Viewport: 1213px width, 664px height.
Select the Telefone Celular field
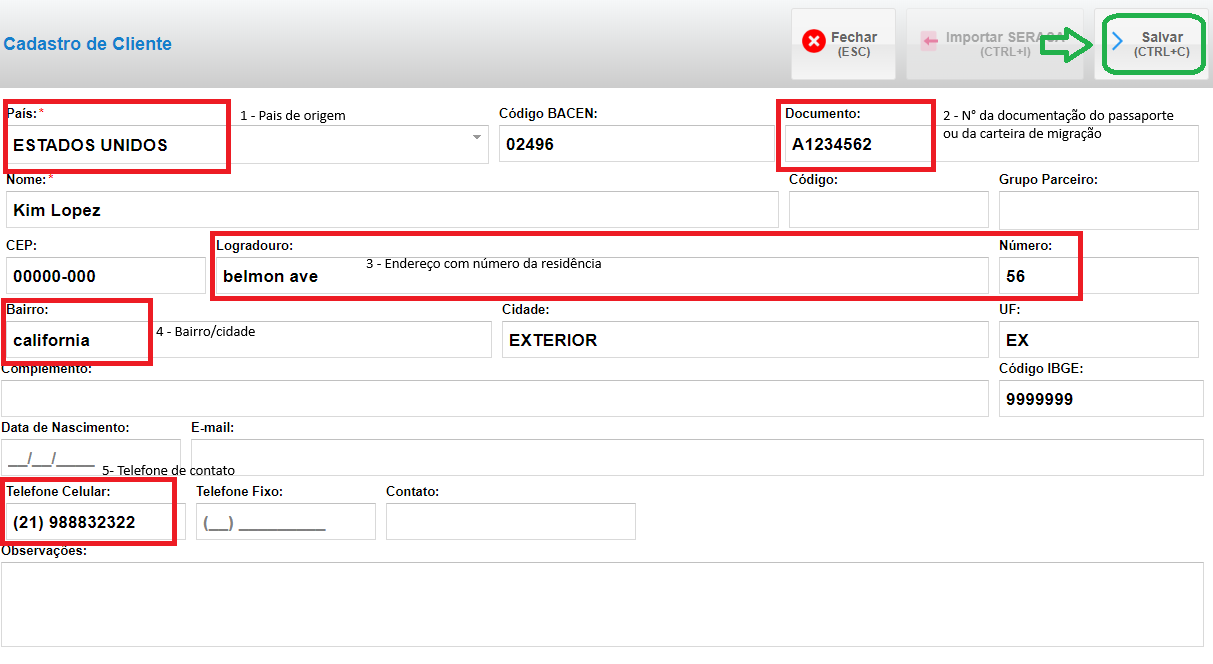[x=92, y=522]
